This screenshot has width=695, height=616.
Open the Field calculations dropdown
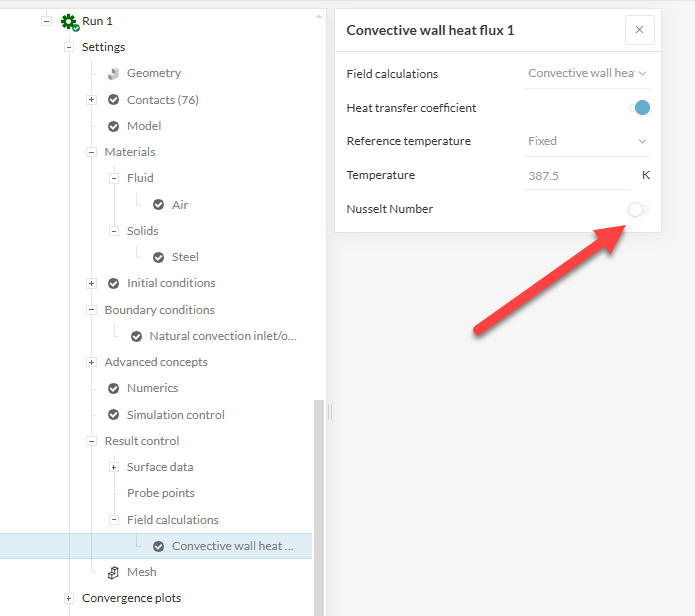[587, 73]
